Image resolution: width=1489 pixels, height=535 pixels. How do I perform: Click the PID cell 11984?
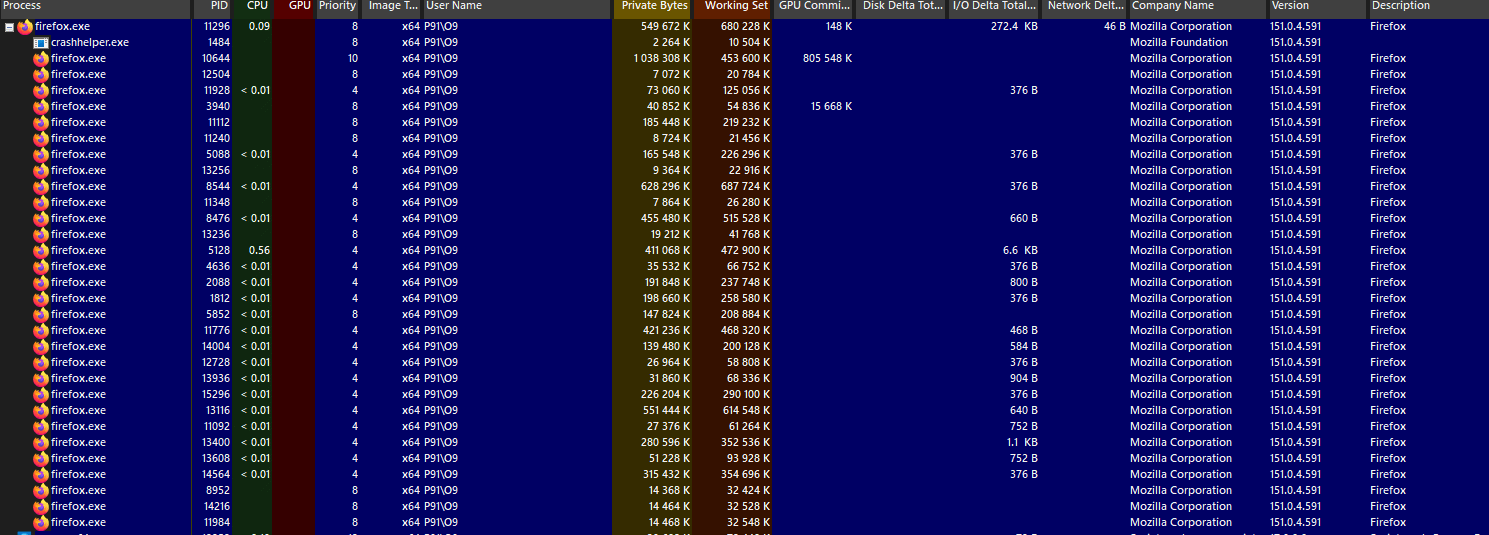click(216, 523)
